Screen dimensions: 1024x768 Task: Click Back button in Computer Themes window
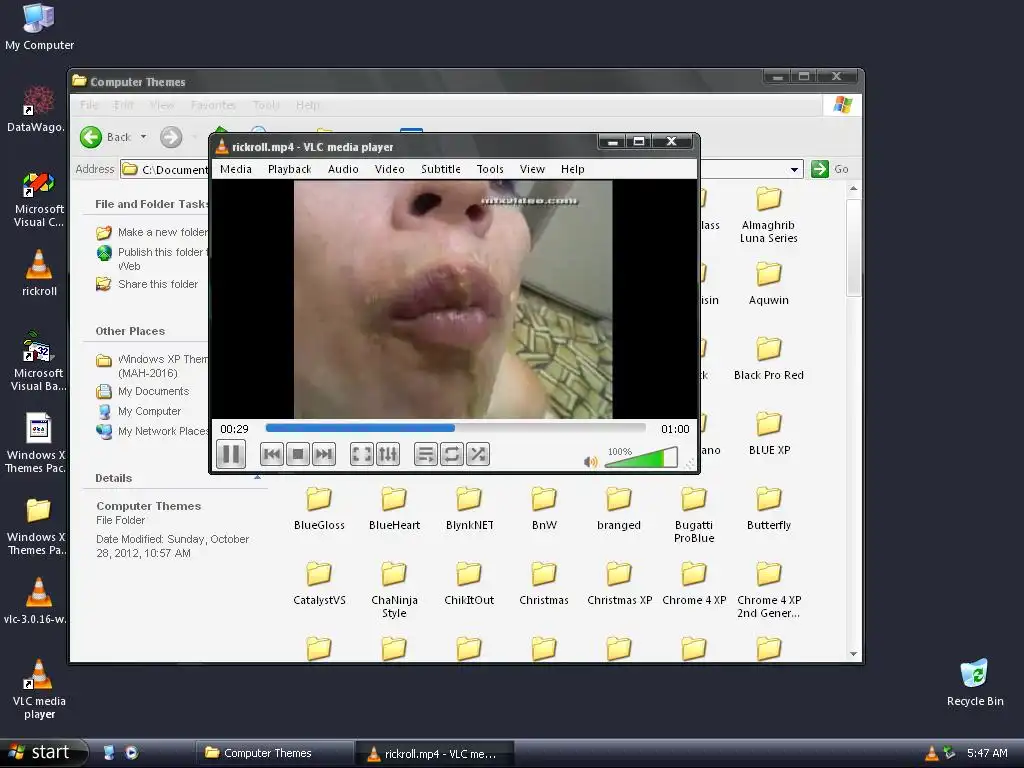pyautogui.click(x=106, y=137)
